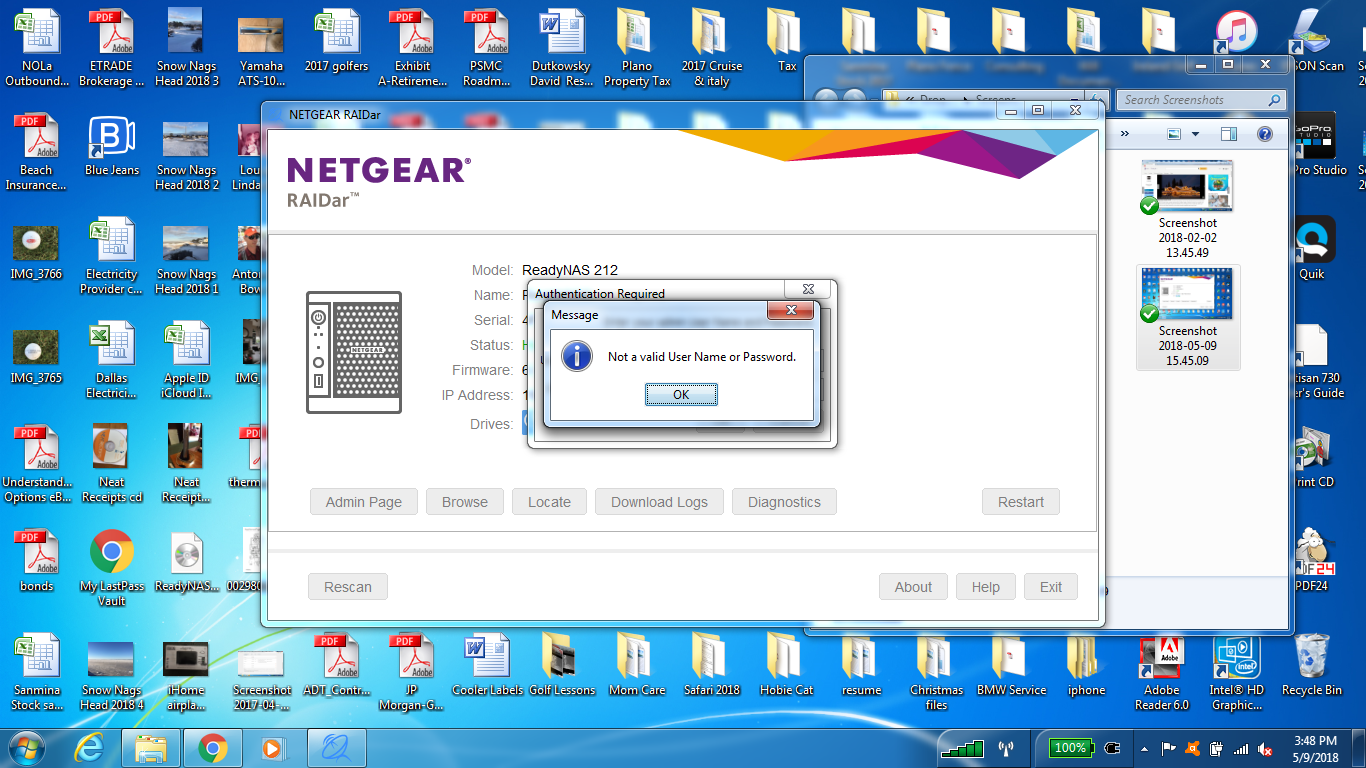
Task: Click the 100% battery indicator
Action: [x=1070, y=748]
